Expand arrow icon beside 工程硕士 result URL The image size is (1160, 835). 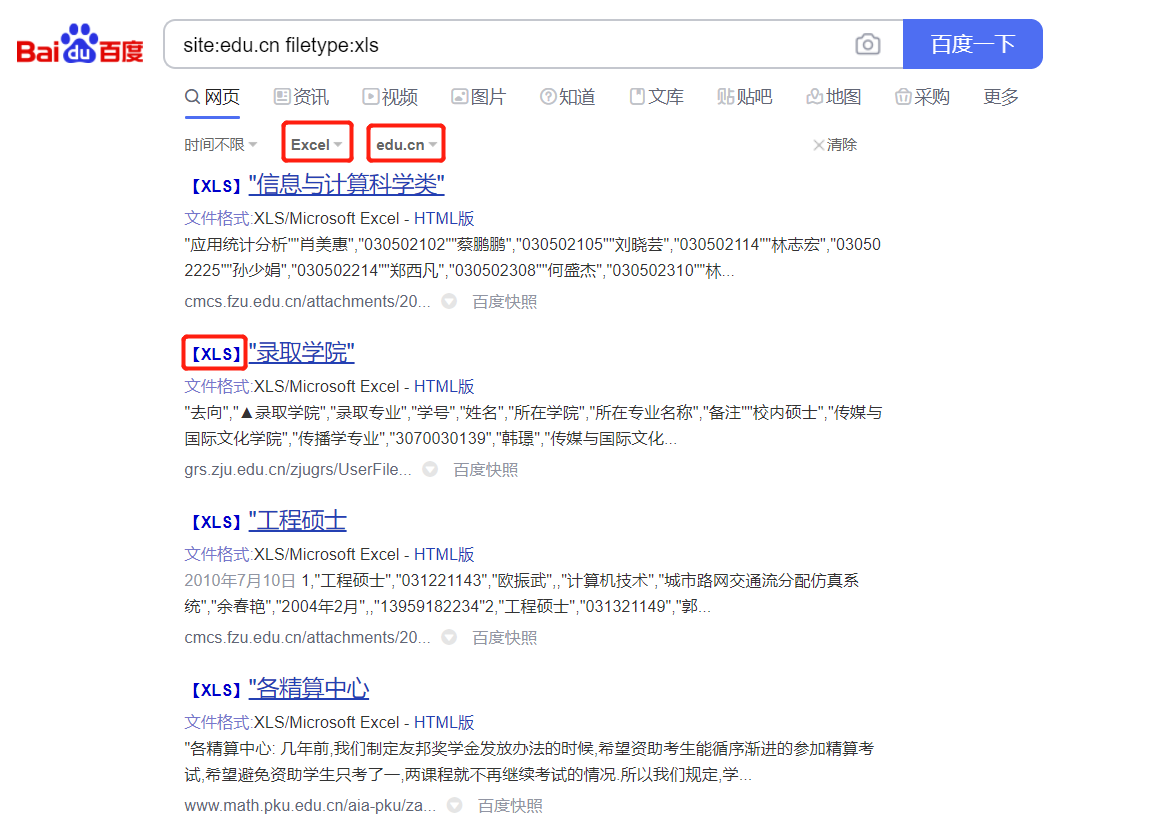coord(449,638)
